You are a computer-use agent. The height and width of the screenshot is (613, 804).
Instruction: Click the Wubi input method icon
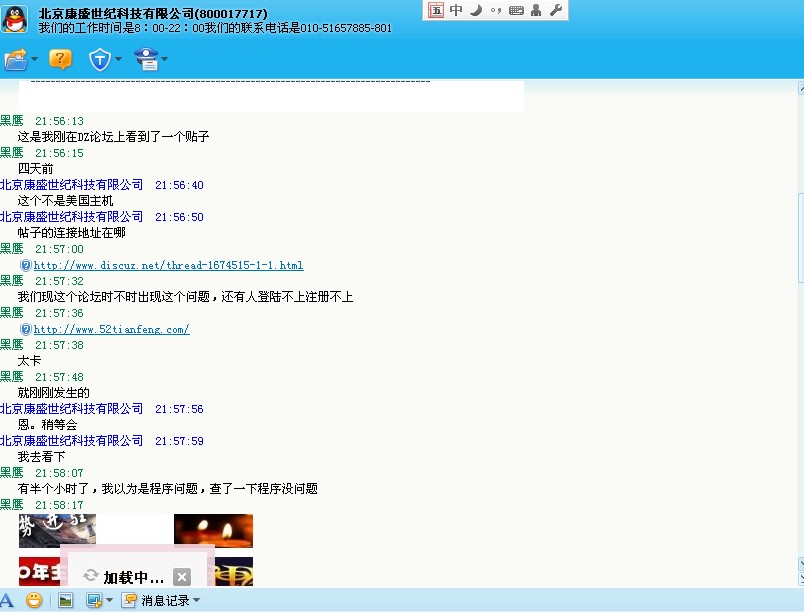click(x=436, y=10)
